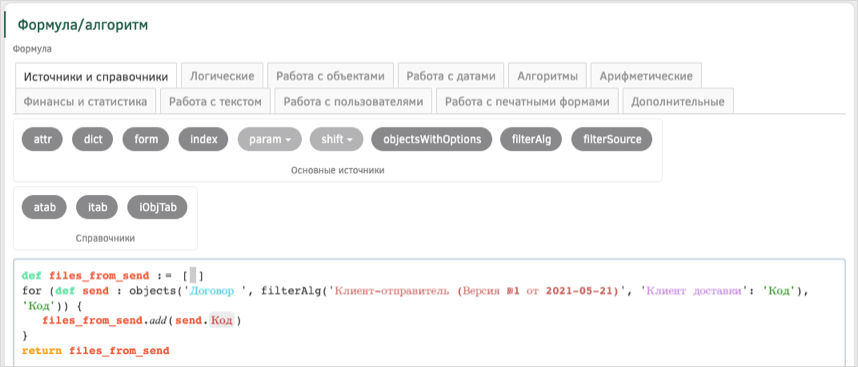Open the Работа с печатными формами tab
This screenshot has width=858, height=367.
(x=527, y=101)
